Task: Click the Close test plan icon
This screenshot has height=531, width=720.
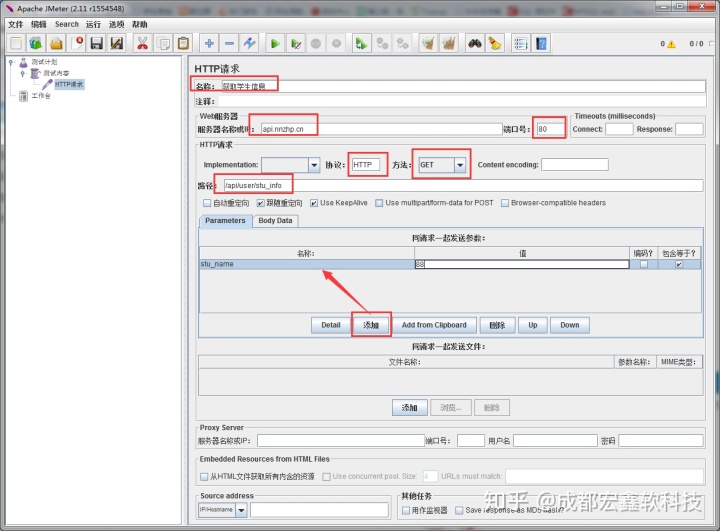Action: pos(76,44)
